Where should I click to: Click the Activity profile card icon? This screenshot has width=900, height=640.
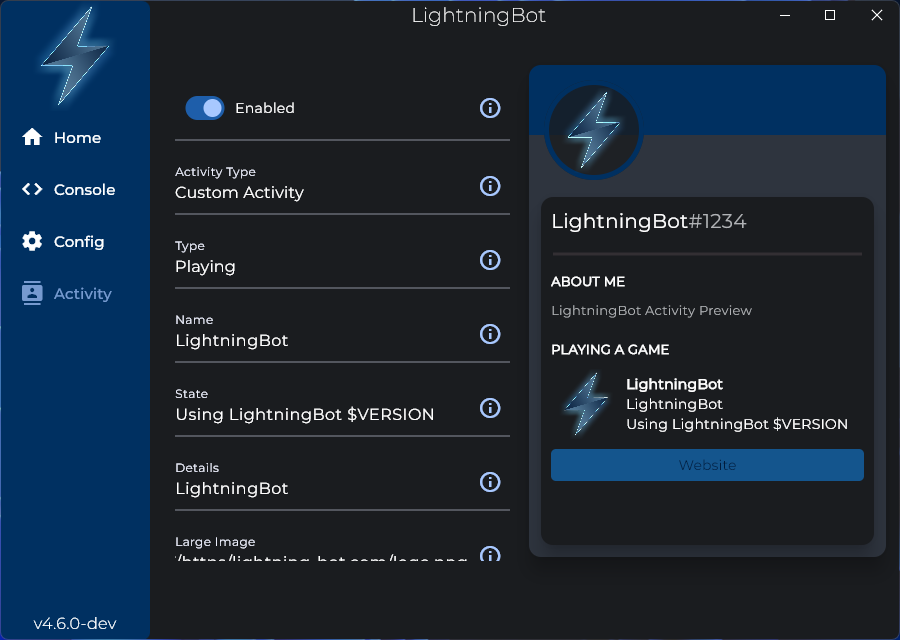31,293
